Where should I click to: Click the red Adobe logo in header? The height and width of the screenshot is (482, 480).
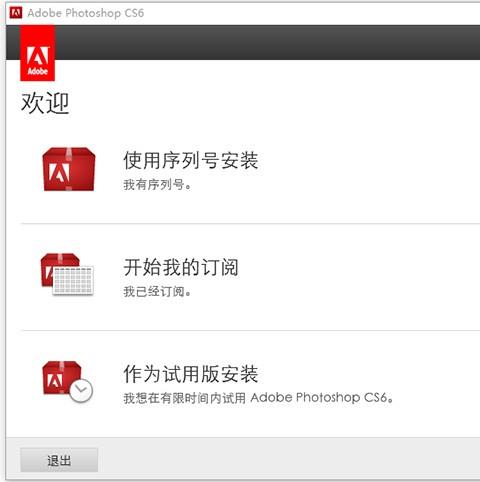click(37, 53)
